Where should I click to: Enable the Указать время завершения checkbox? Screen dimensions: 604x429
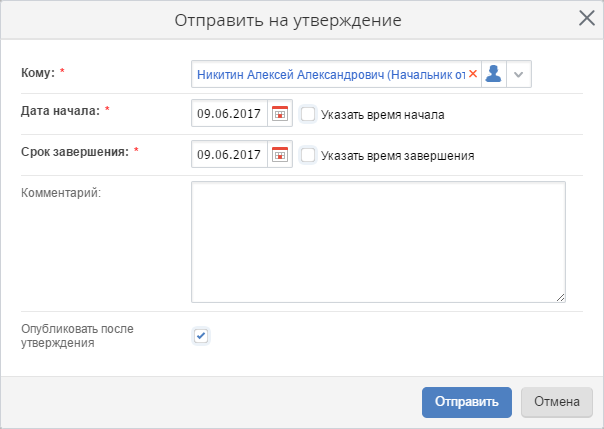click(308, 155)
